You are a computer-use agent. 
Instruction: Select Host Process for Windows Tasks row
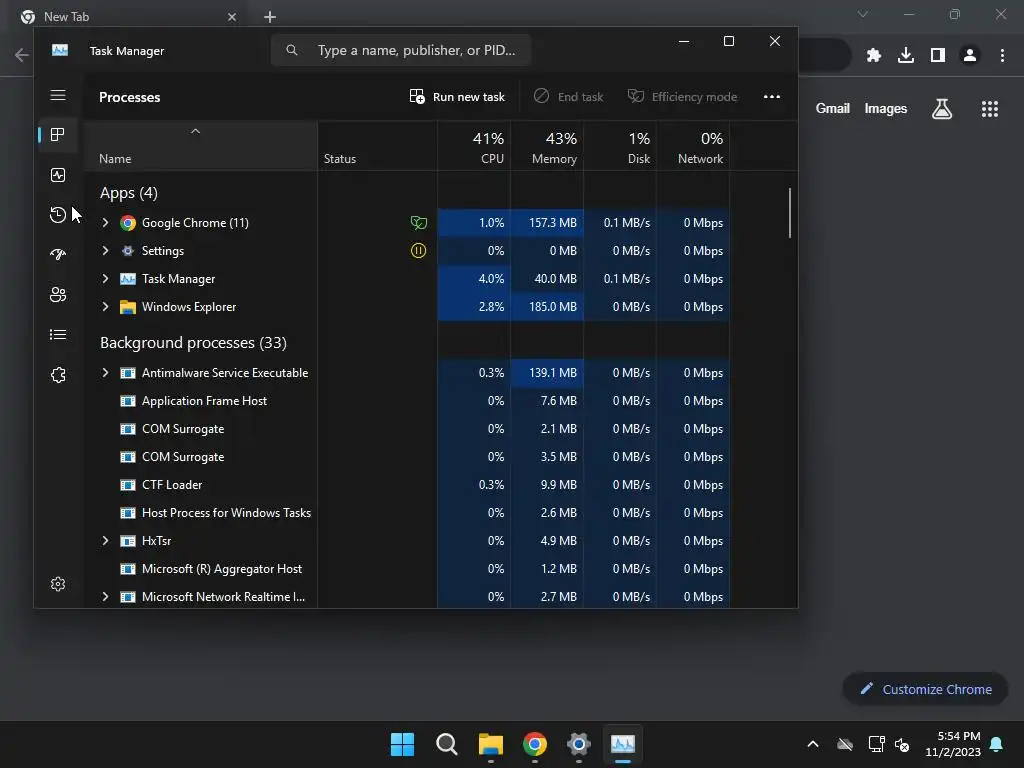tap(406, 513)
